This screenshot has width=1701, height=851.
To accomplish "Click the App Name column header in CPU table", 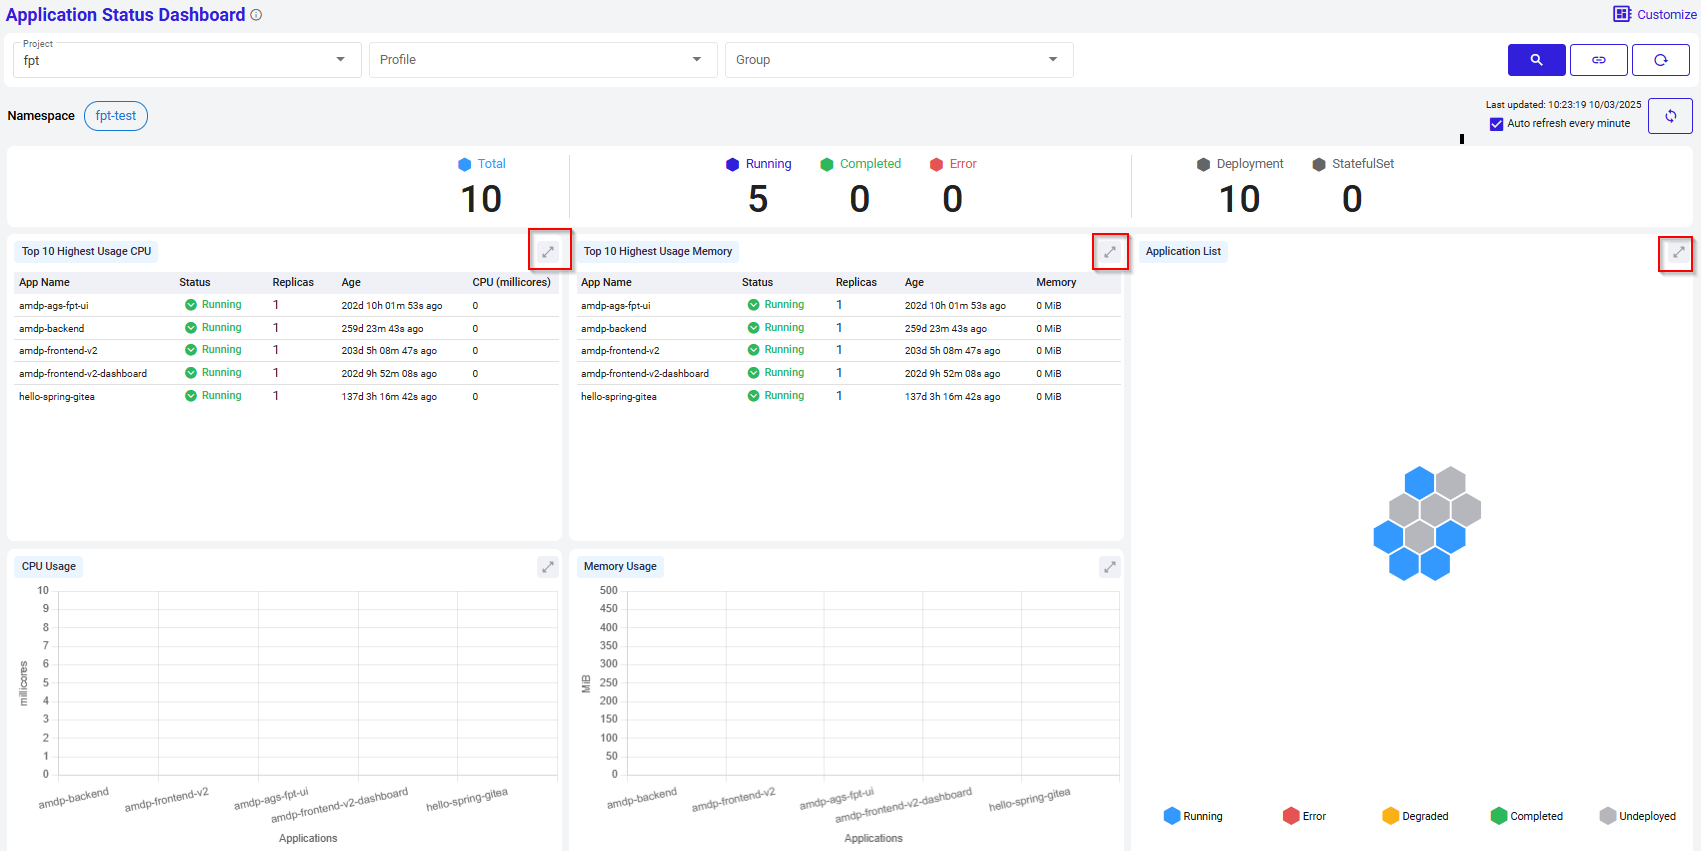I will [44, 282].
